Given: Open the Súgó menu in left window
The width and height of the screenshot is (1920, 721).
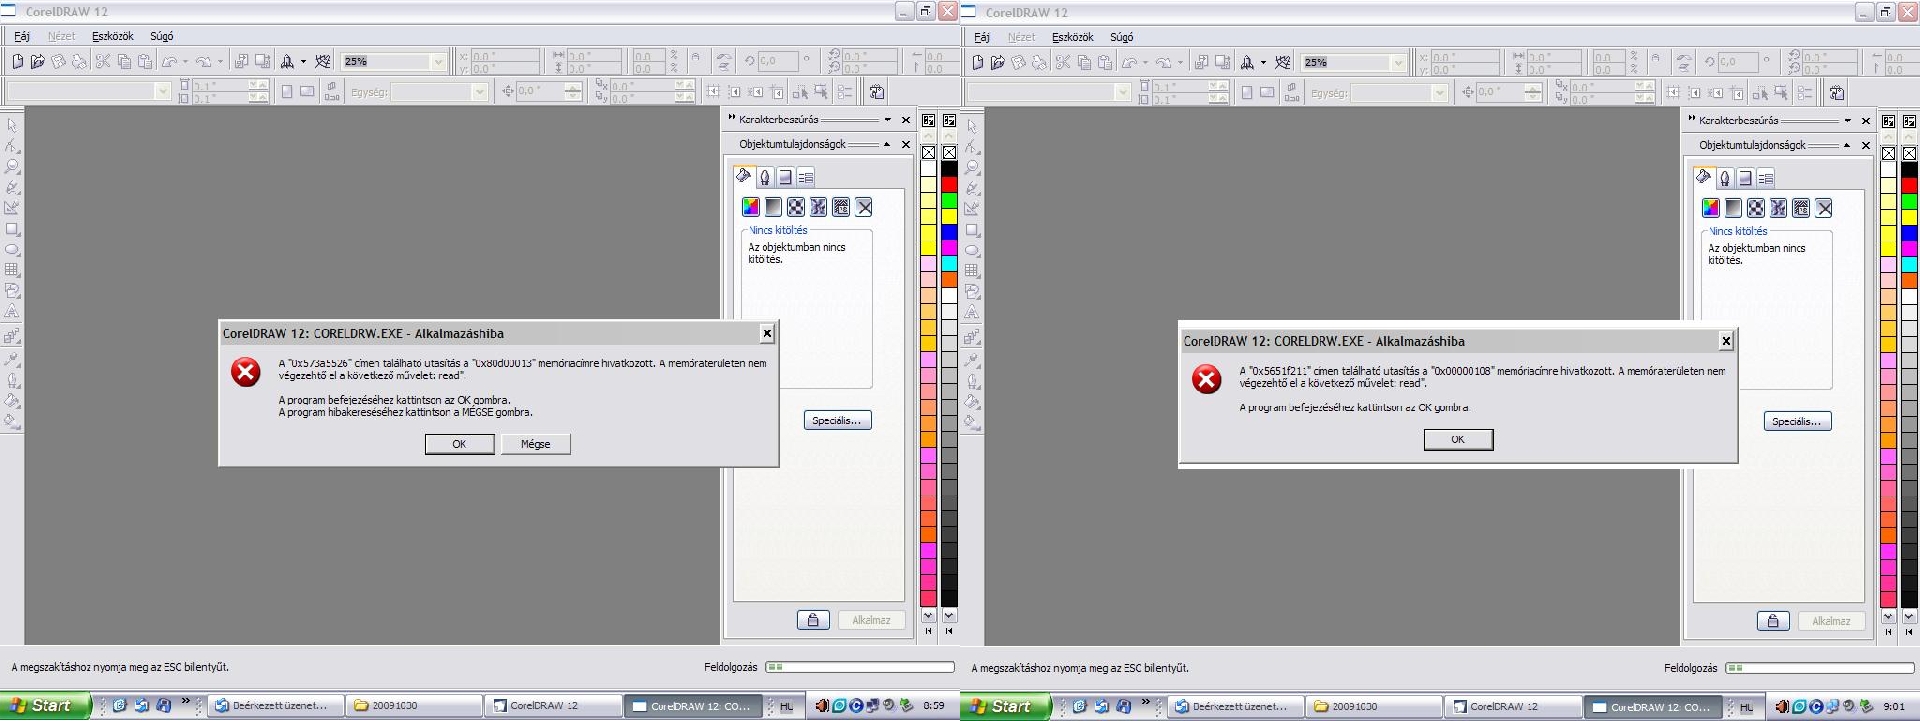Looking at the screenshot, I should (x=161, y=36).
